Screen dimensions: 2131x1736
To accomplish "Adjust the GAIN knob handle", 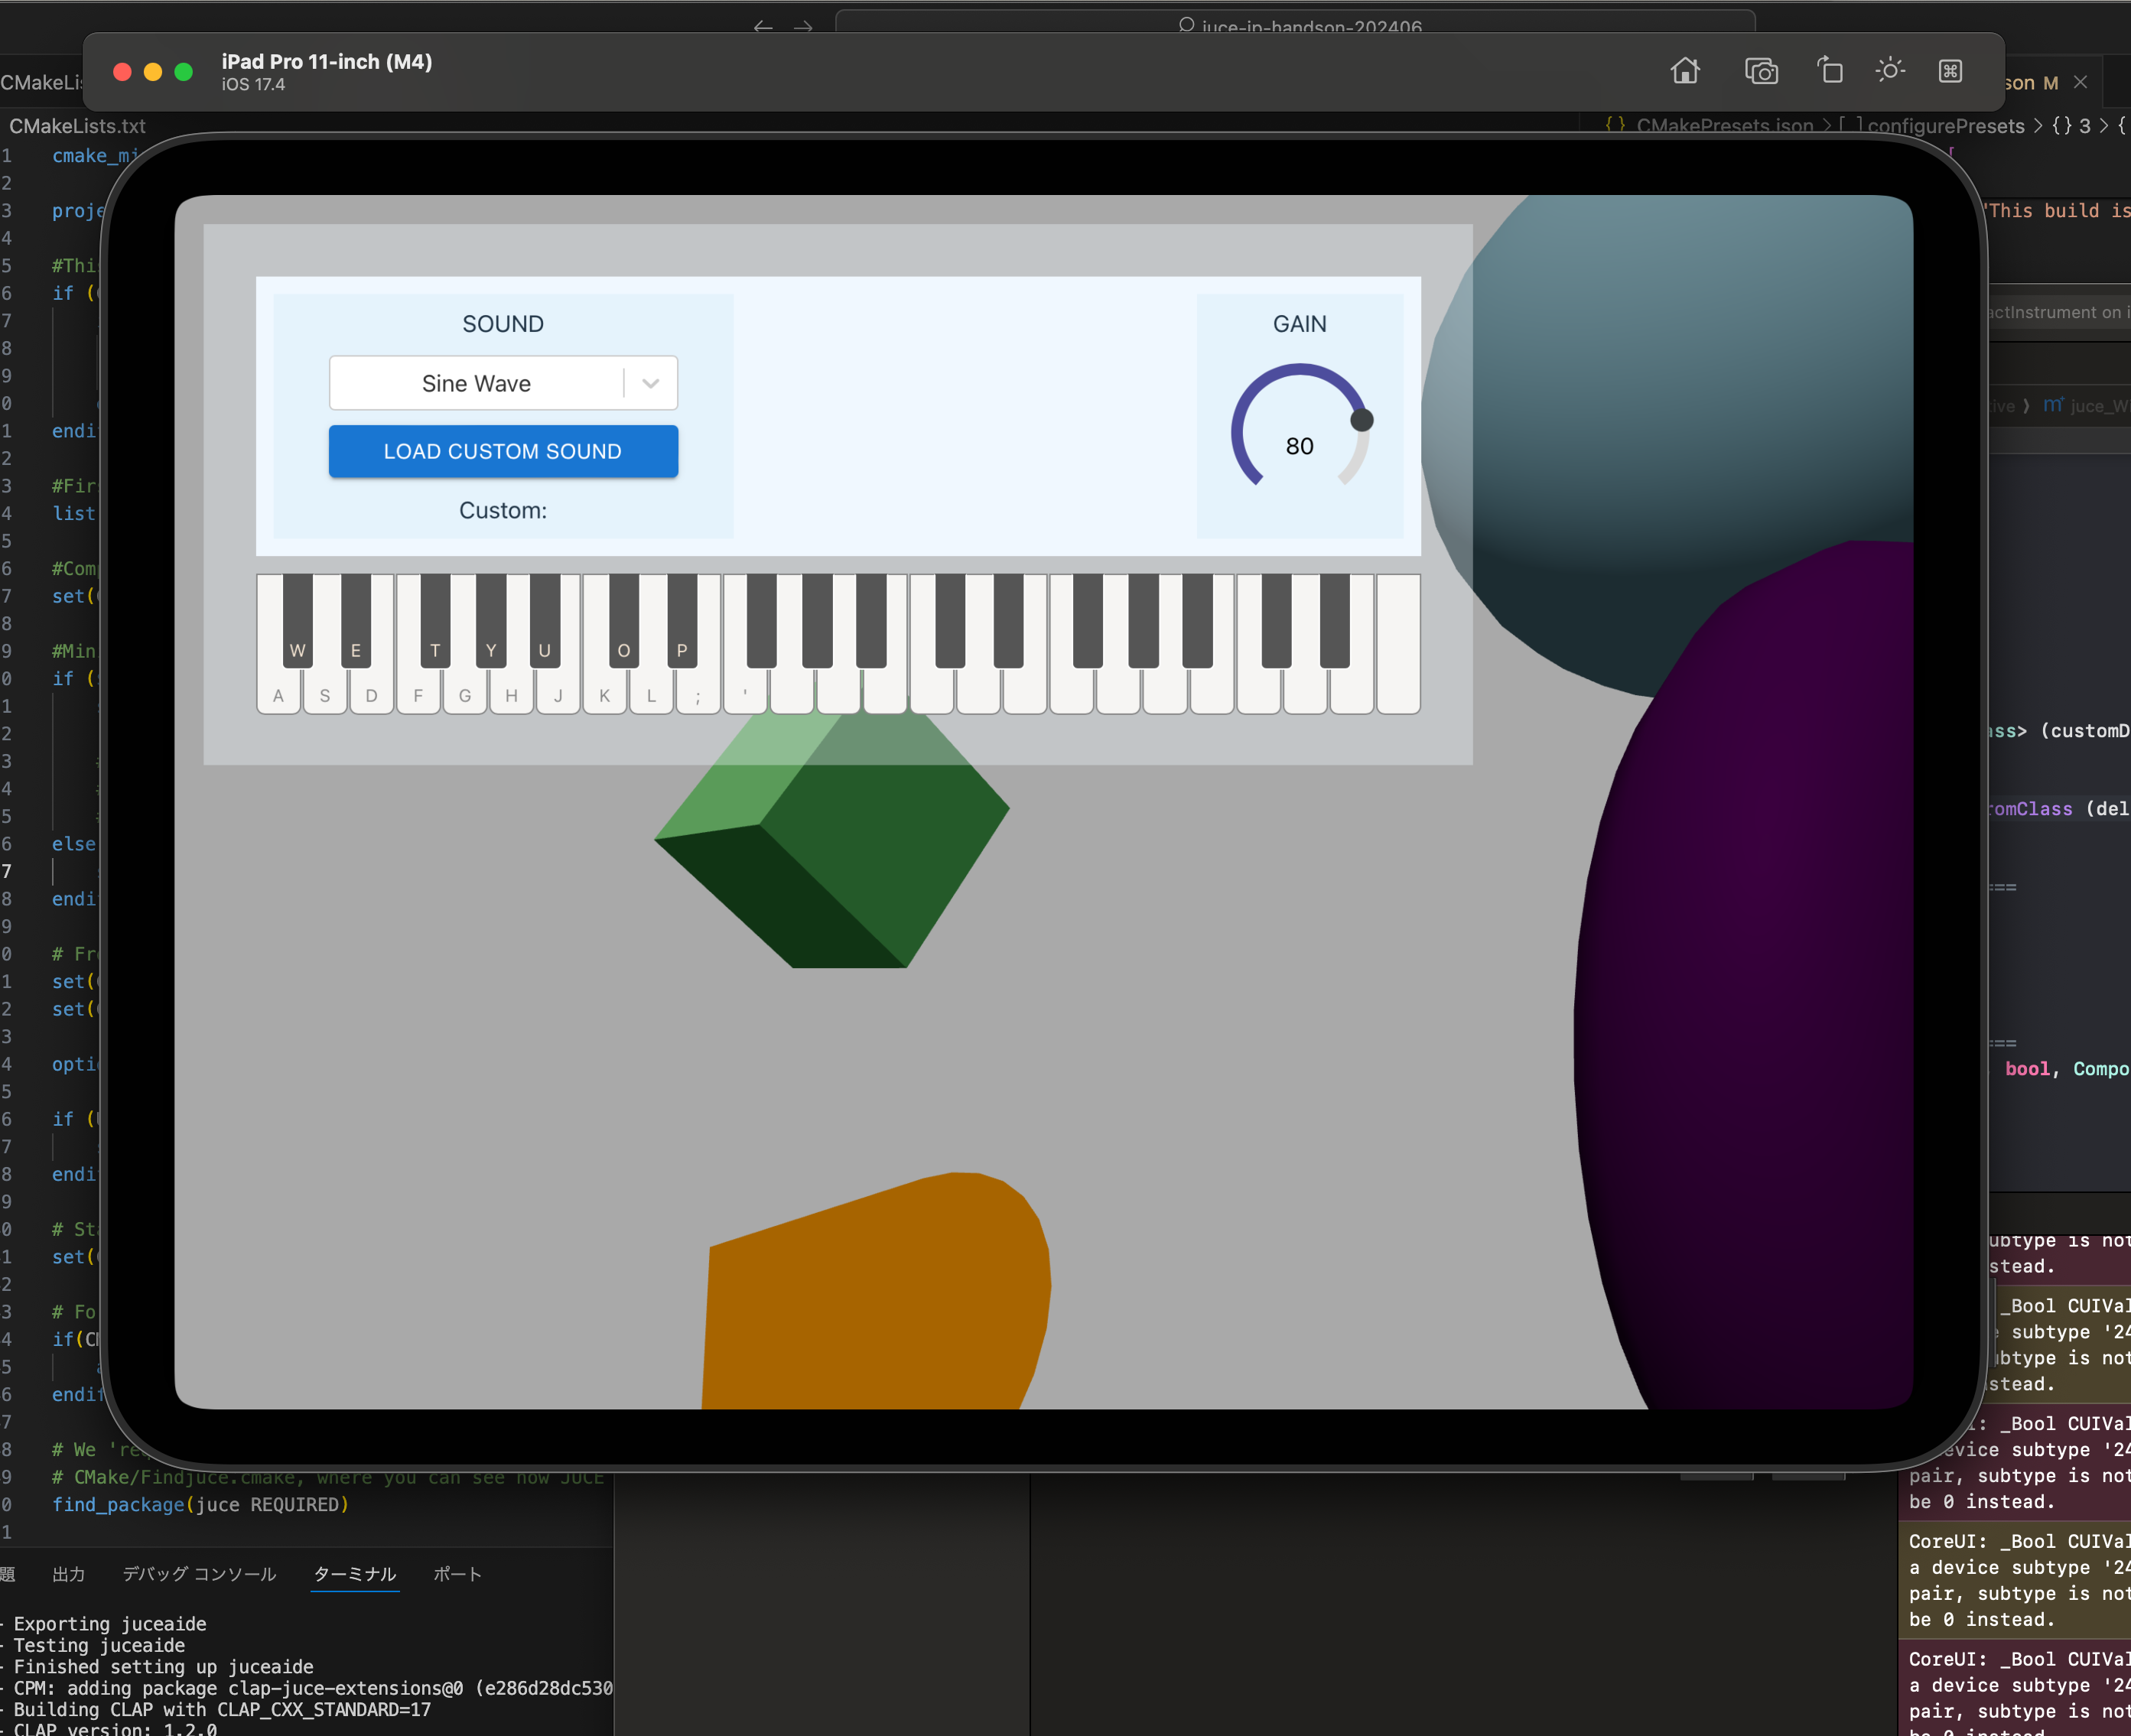I will (1361, 420).
